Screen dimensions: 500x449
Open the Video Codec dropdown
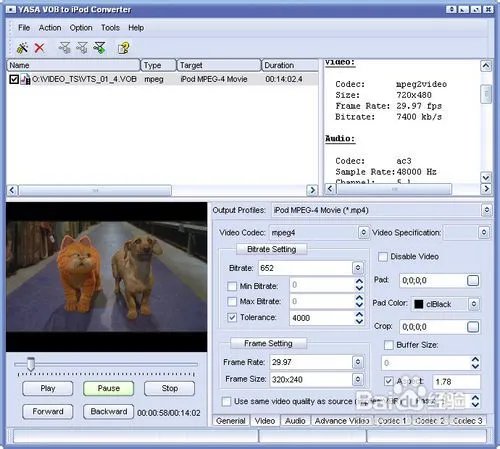363,232
